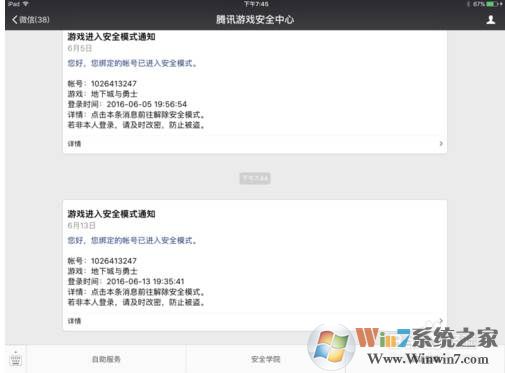Tap the battery indicator in status bar
This screenshot has width=505, height=373.
[x=493, y=4]
